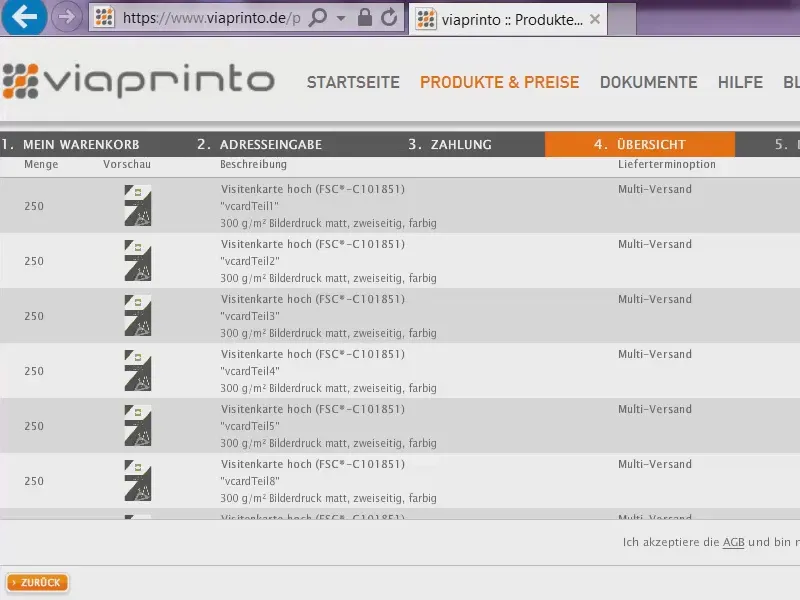
Task: Reload the page with refresh icon
Action: (x=389, y=17)
